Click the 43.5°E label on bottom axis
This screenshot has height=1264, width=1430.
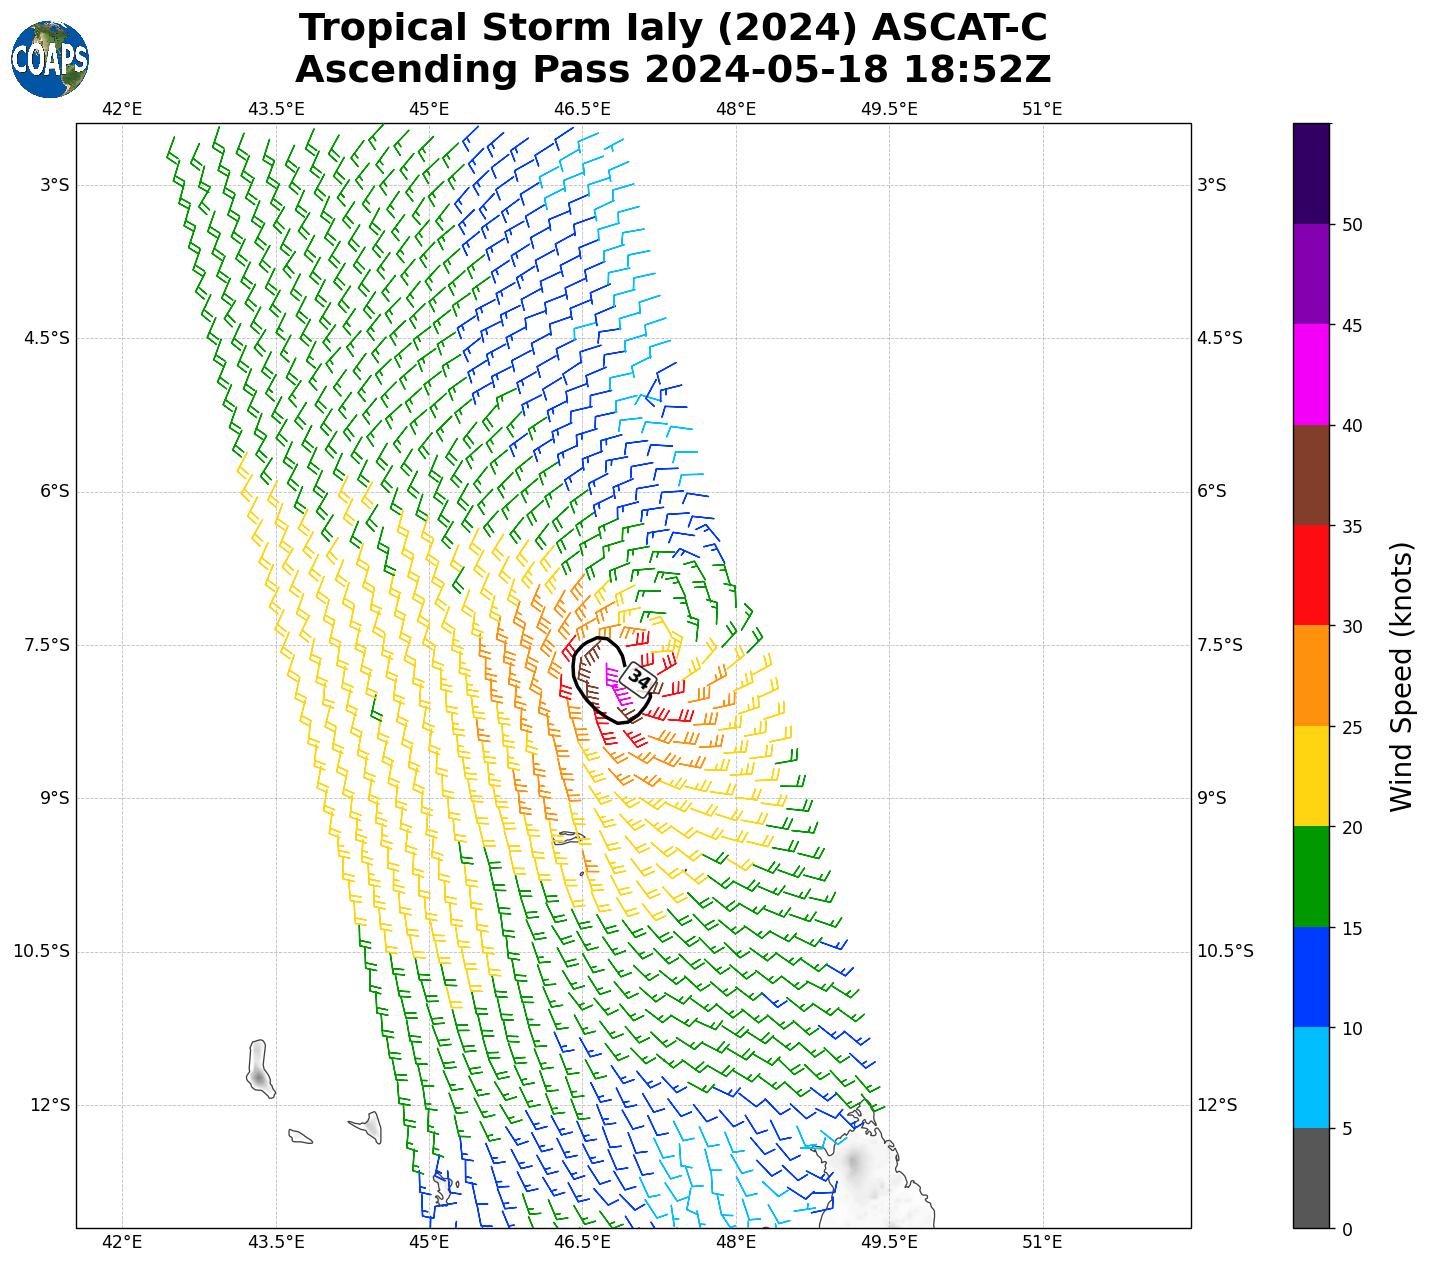pyautogui.click(x=275, y=1242)
